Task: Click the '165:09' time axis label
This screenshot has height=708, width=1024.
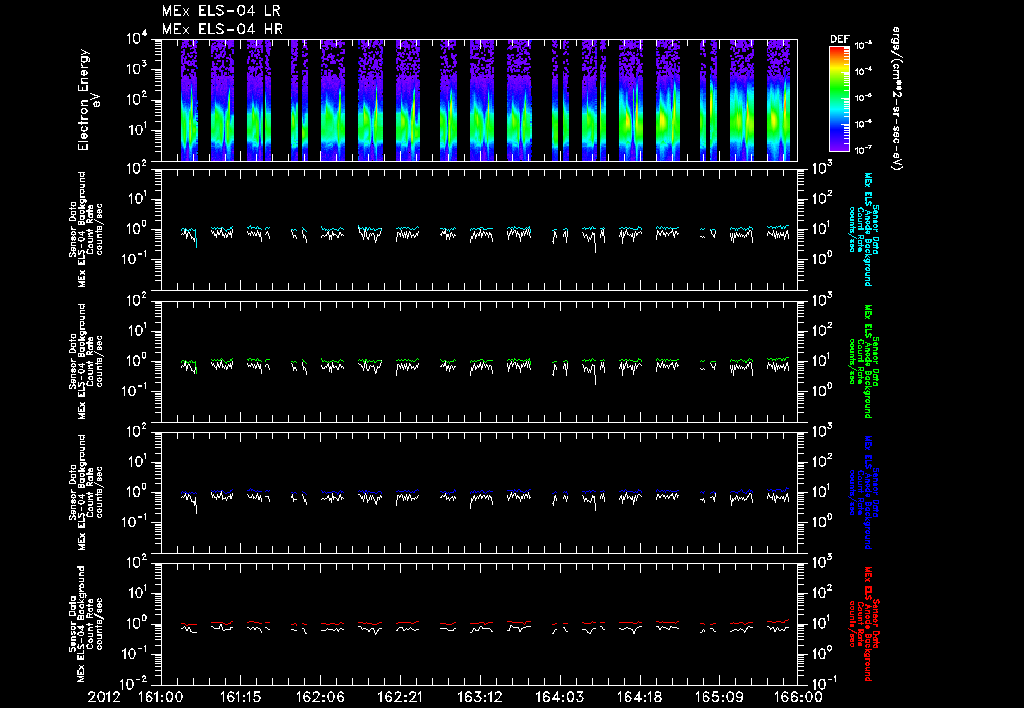Action: click(718, 698)
